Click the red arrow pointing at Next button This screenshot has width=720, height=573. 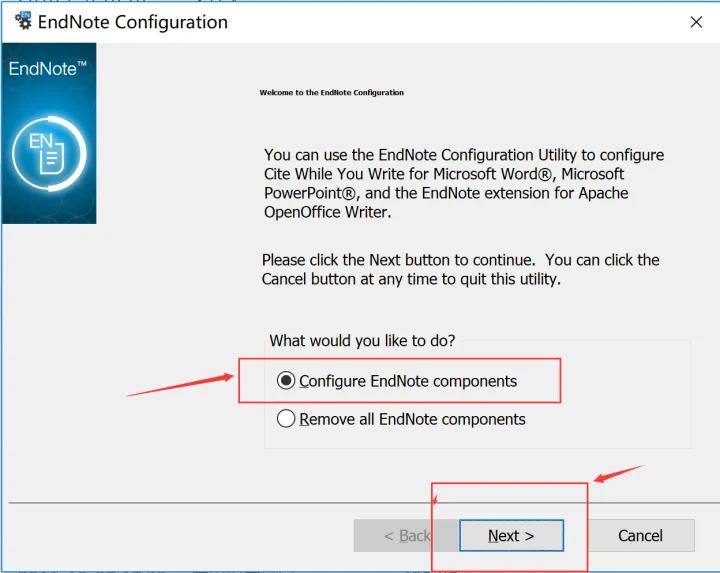tap(620, 472)
